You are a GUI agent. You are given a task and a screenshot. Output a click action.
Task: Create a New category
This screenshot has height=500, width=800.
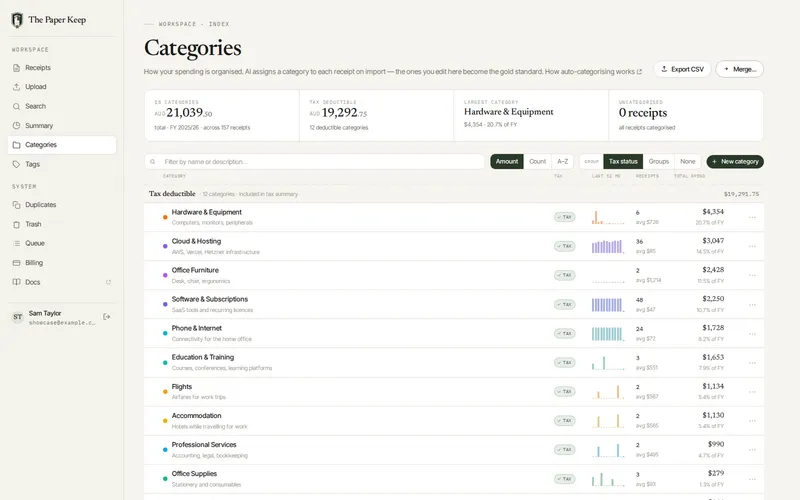point(735,162)
